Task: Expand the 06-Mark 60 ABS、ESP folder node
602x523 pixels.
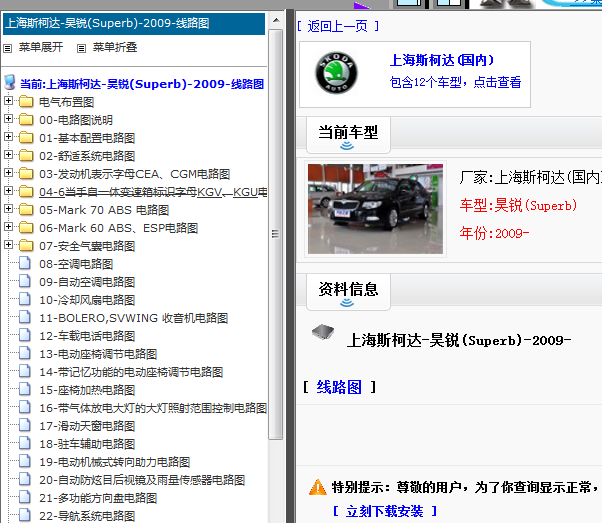Action: click(8, 227)
